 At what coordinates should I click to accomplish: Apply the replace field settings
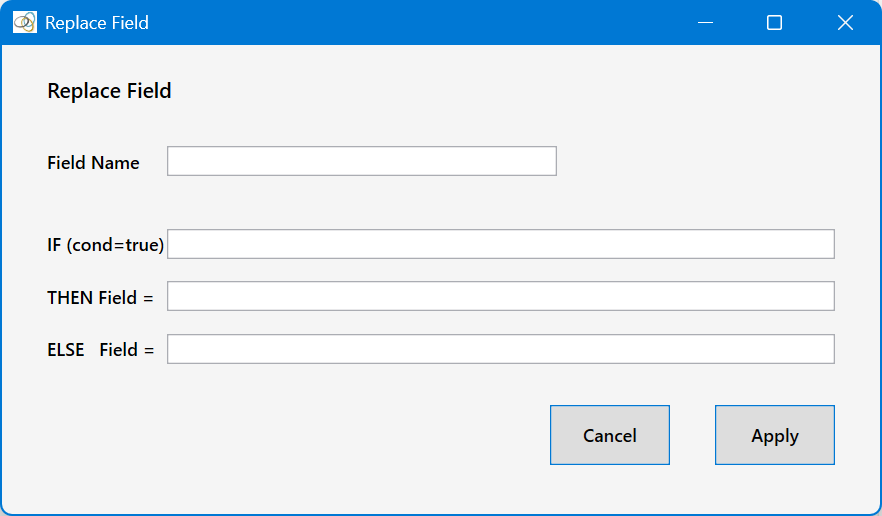point(775,435)
